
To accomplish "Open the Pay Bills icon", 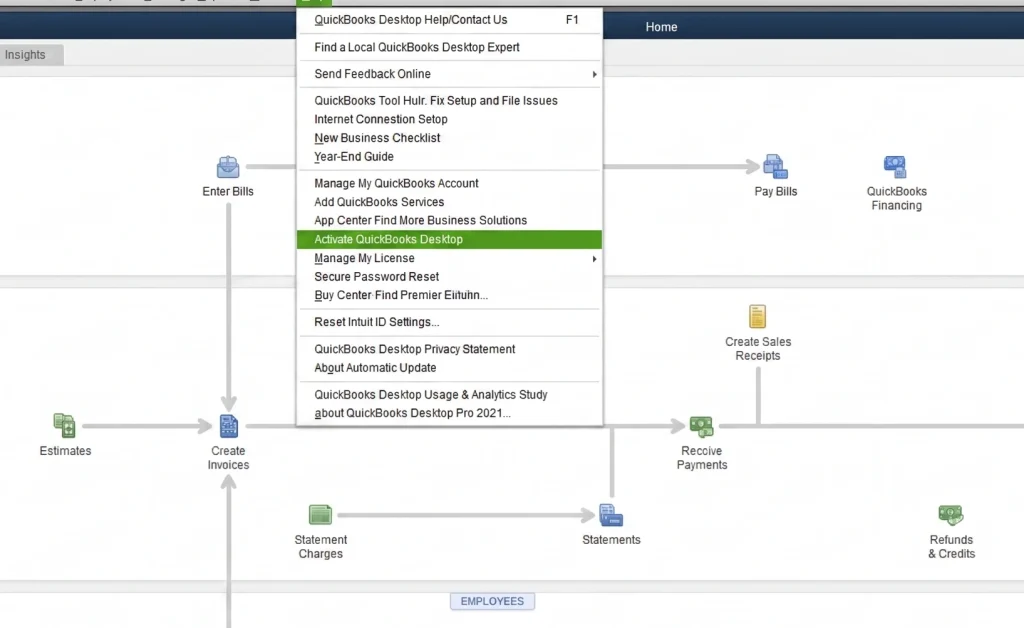I will (x=775, y=167).
